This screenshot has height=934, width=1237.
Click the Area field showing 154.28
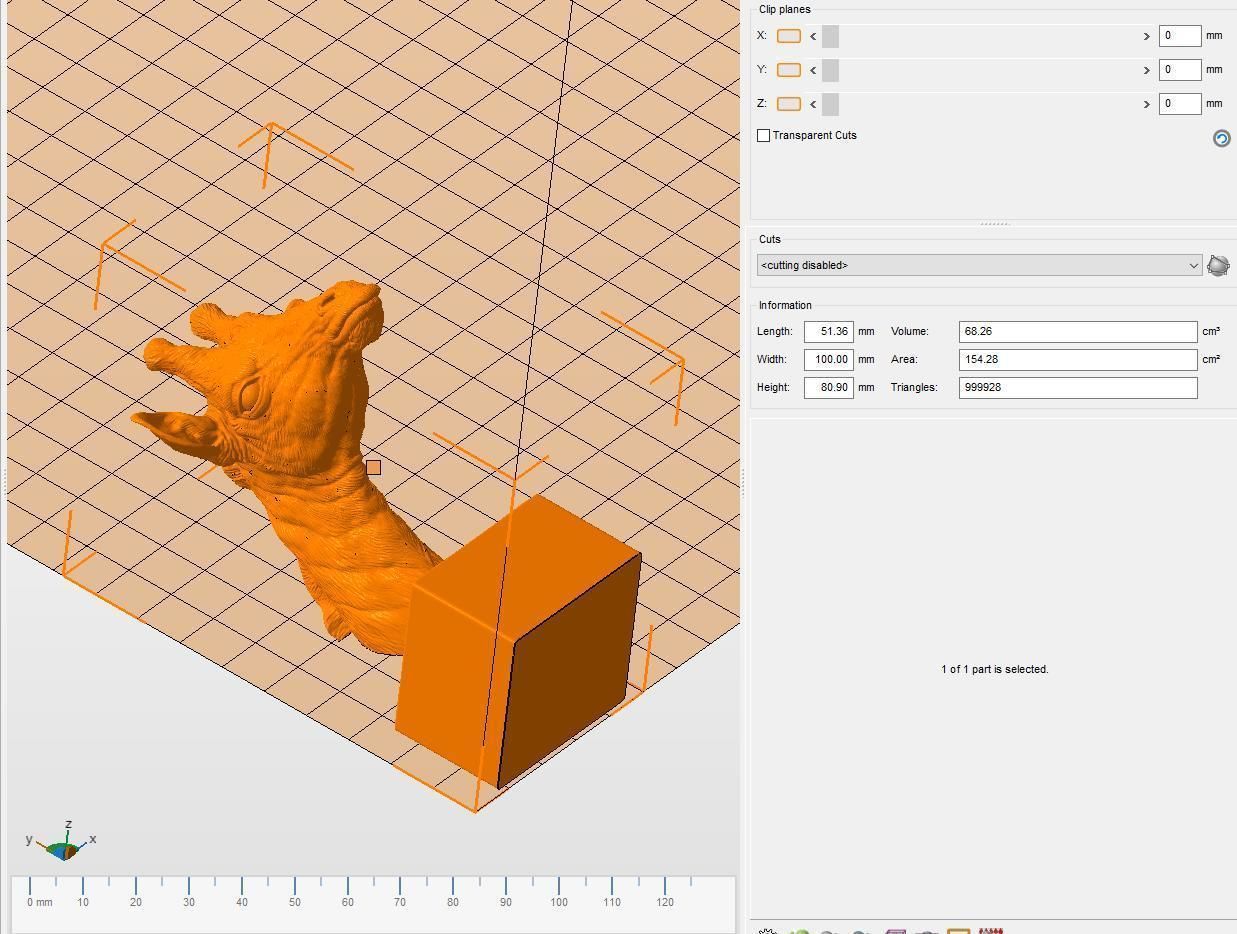coord(1078,359)
